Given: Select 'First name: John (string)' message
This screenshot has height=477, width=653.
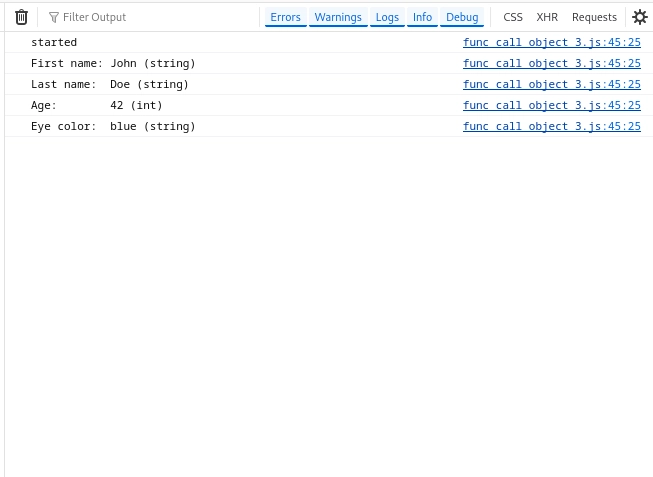Looking at the screenshot, I should pyautogui.click(x=113, y=63).
